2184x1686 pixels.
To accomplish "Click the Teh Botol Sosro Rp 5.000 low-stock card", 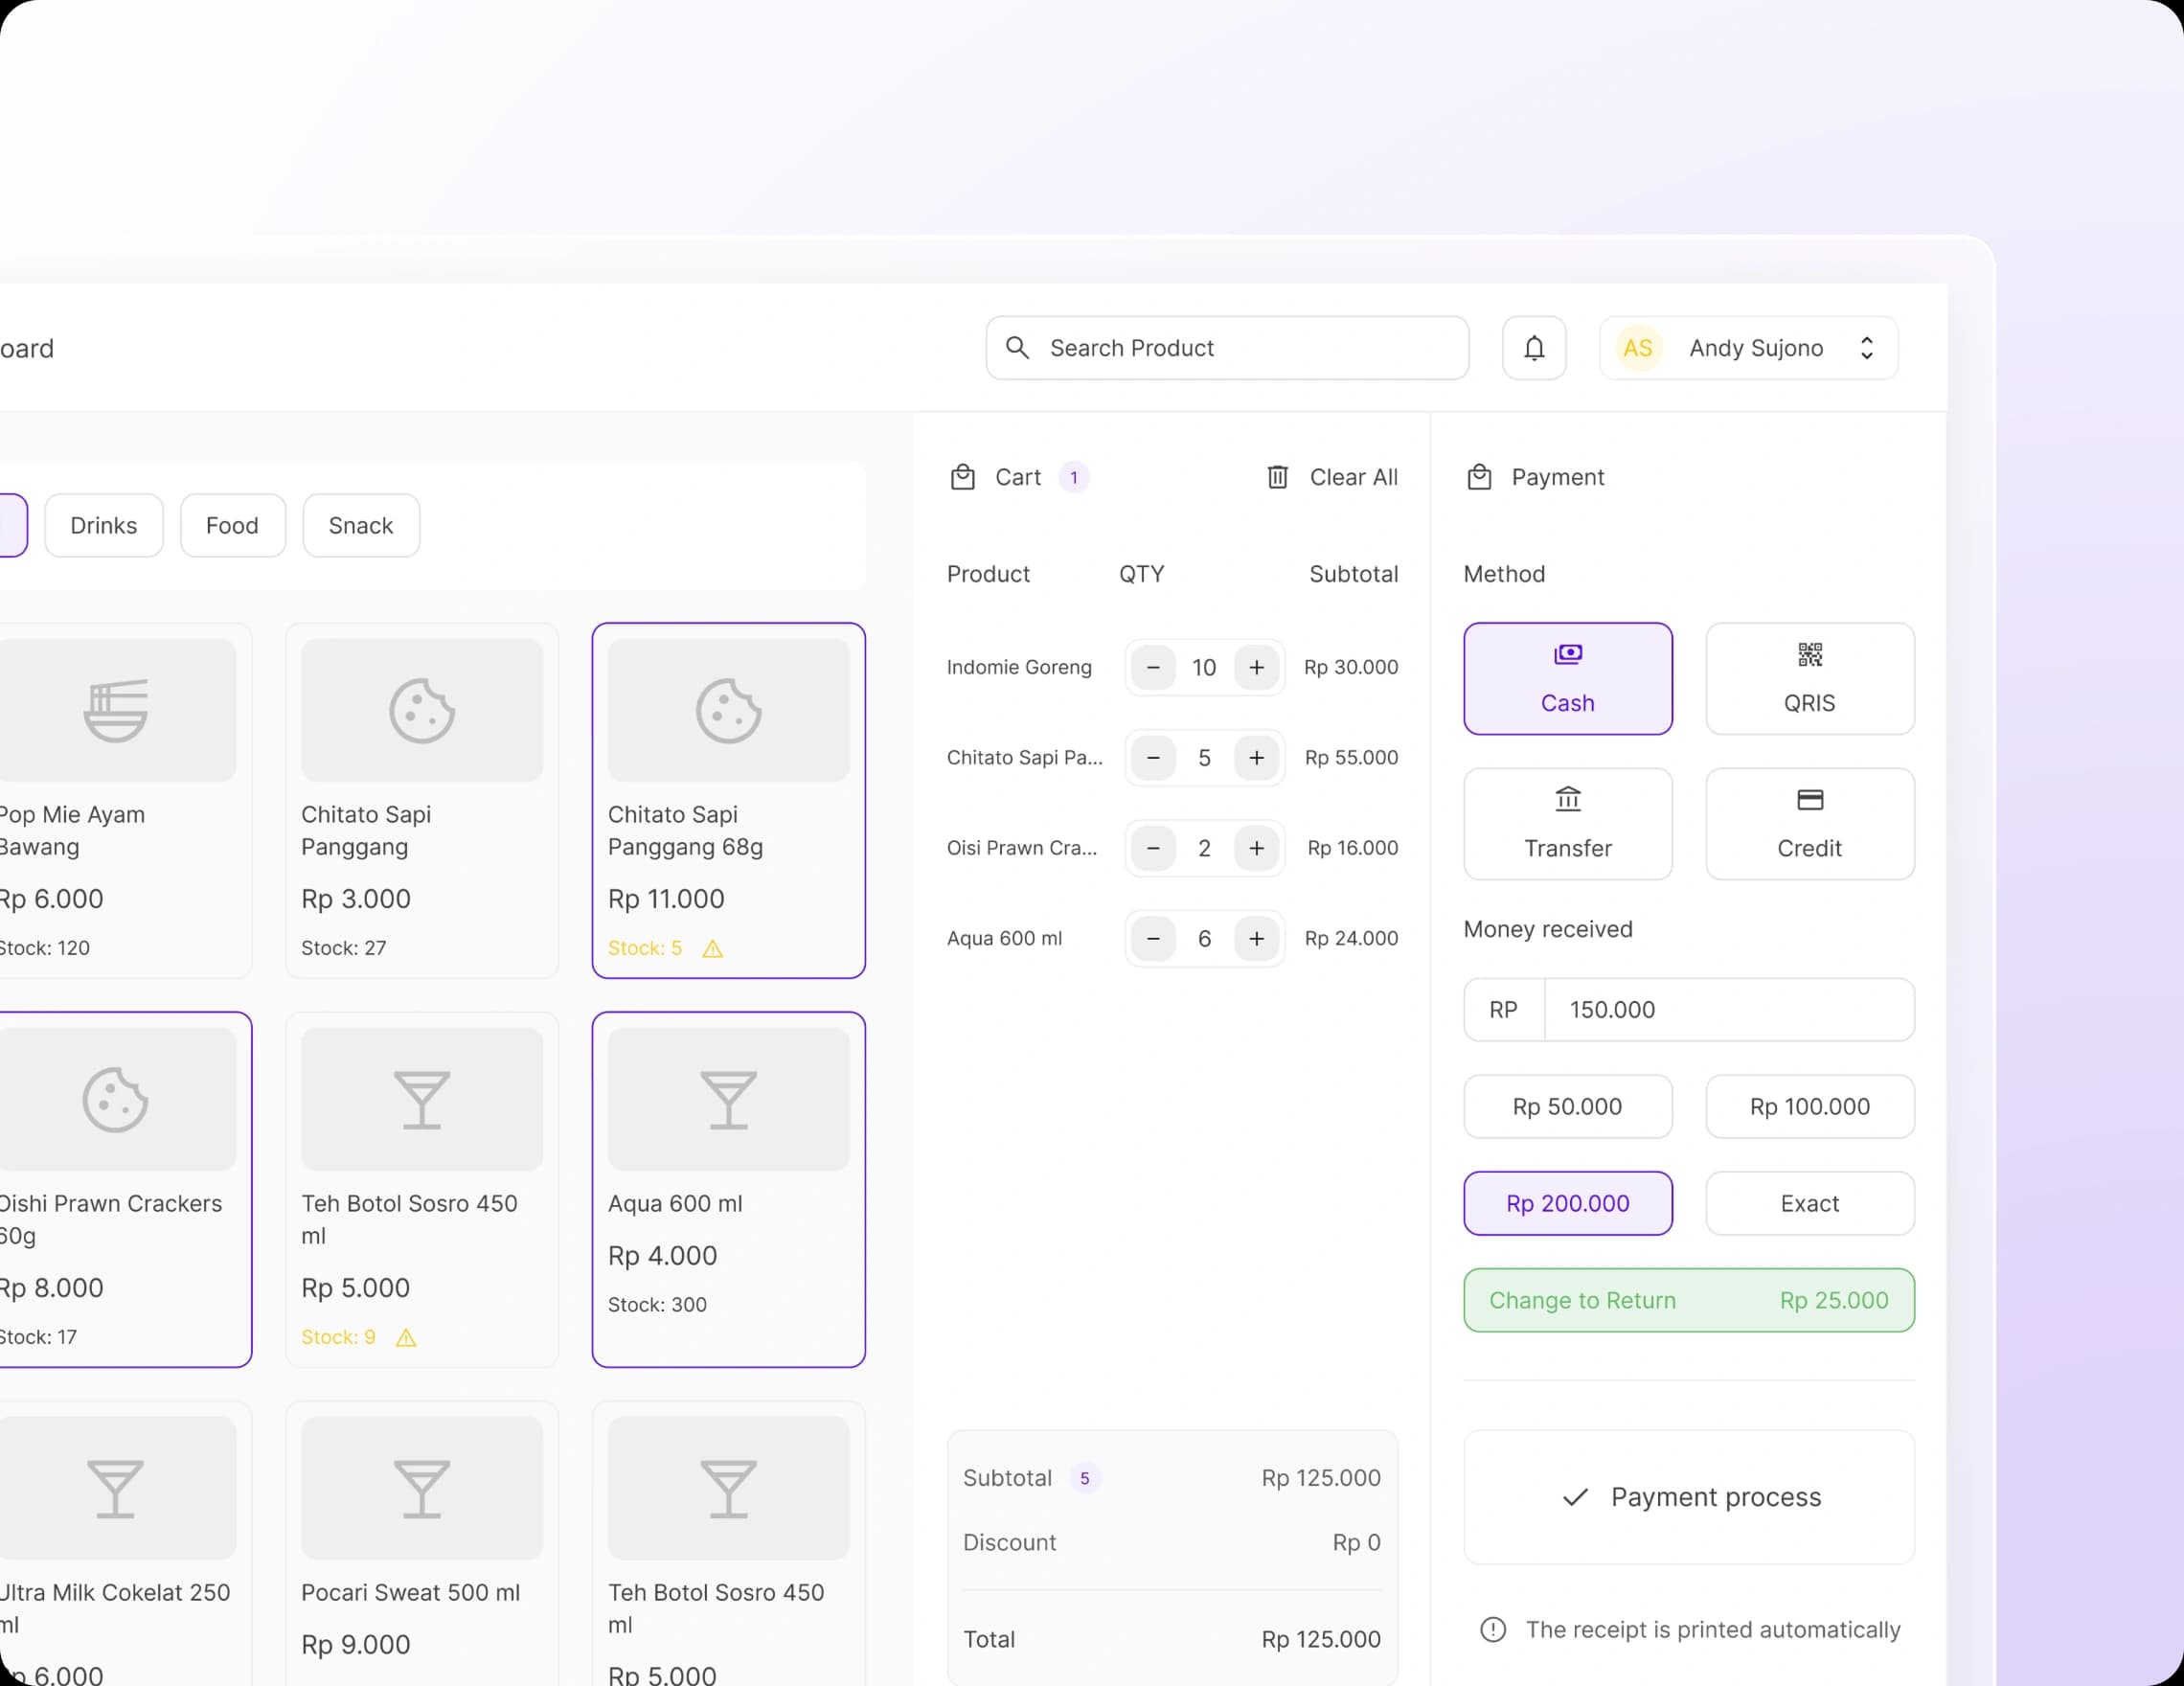I will pos(422,1189).
